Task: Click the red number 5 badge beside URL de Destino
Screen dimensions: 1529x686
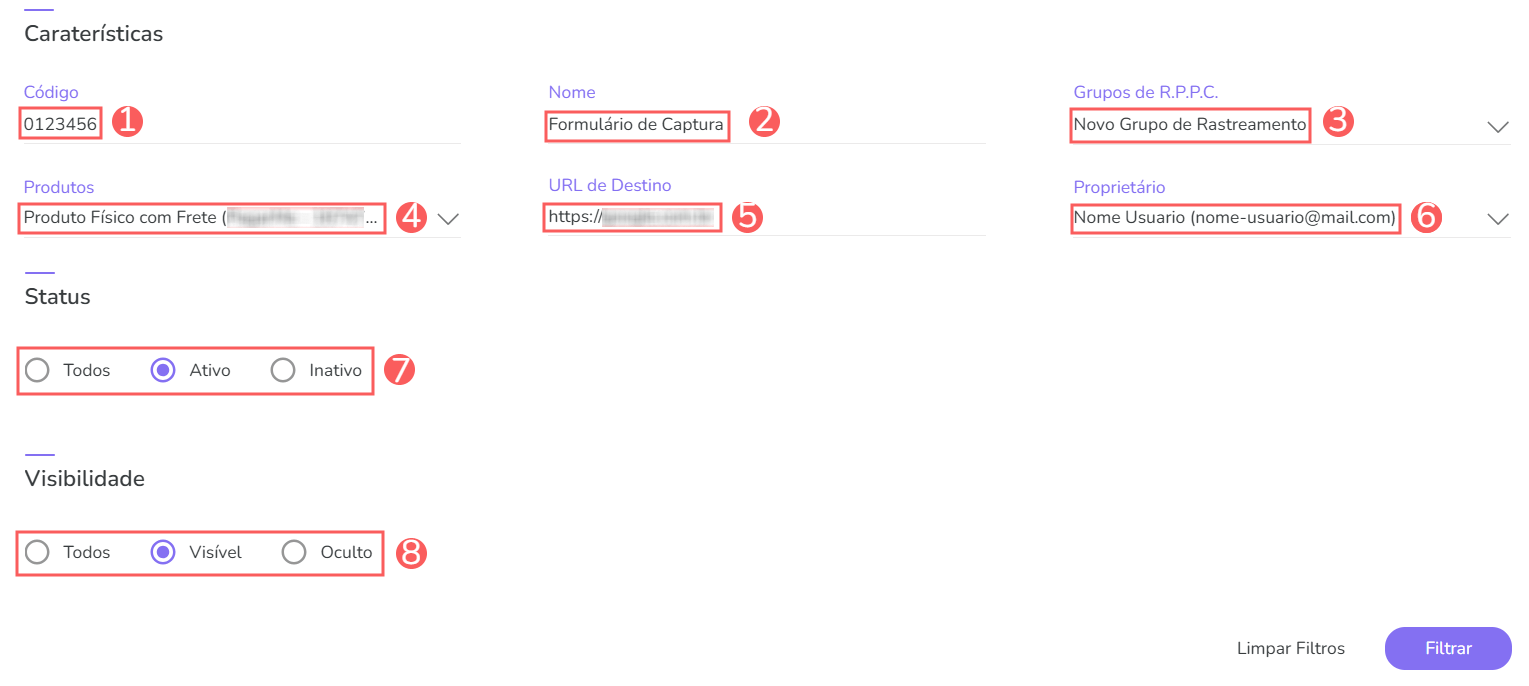Action: (747, 217)
